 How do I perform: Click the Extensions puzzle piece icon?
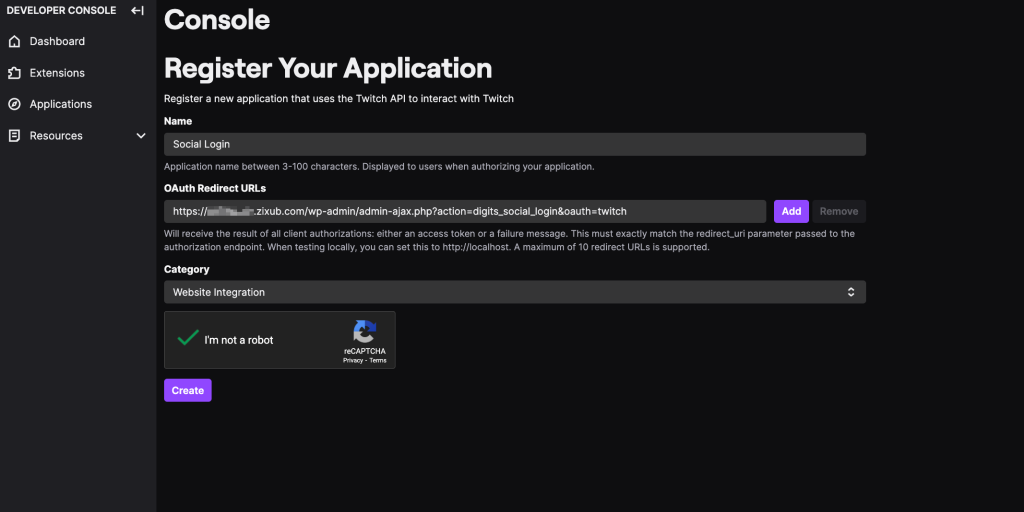(x=14, y=73)
